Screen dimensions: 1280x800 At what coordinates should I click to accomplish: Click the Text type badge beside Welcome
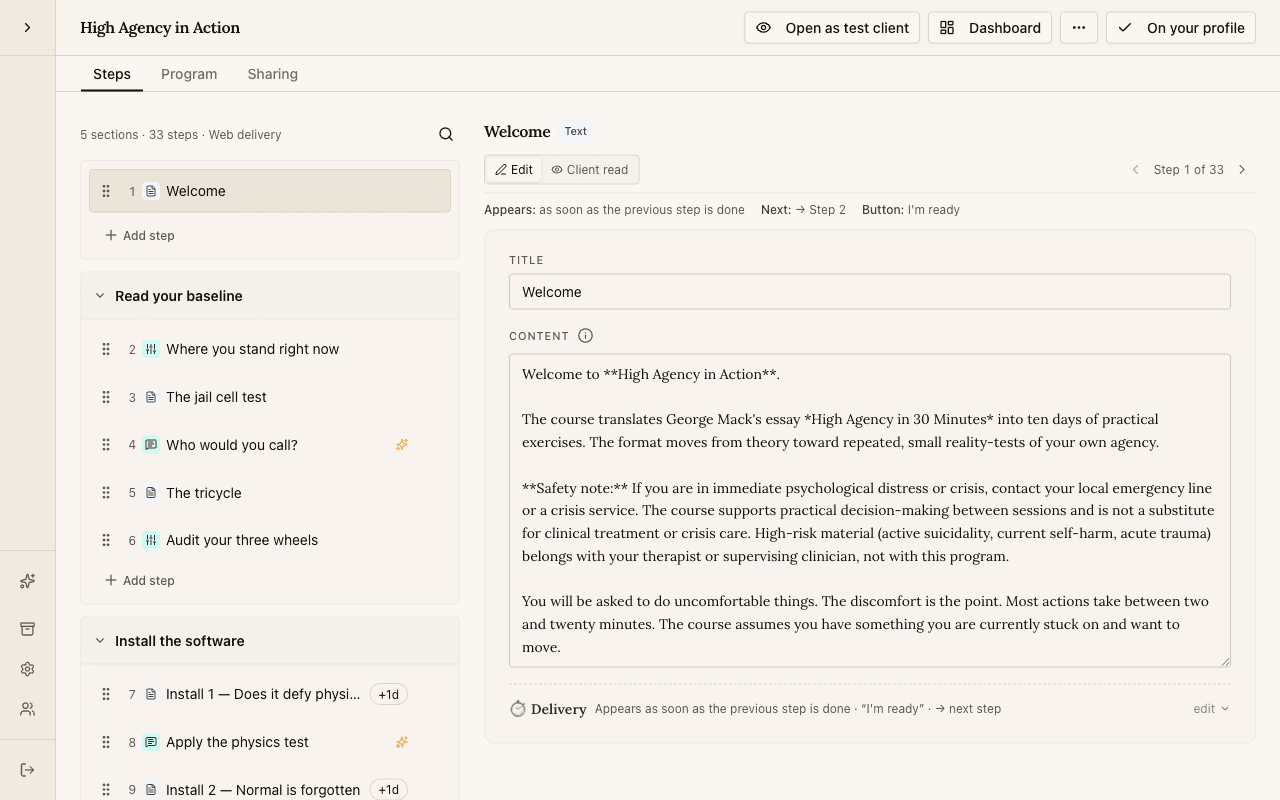coord(576,131)
